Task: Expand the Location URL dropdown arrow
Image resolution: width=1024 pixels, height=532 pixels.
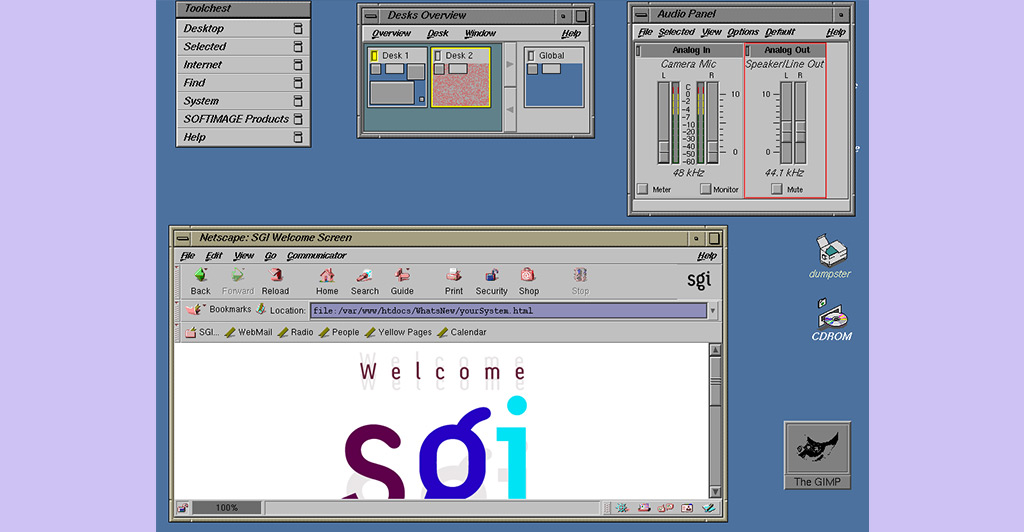Action: [x=713, y=311]
